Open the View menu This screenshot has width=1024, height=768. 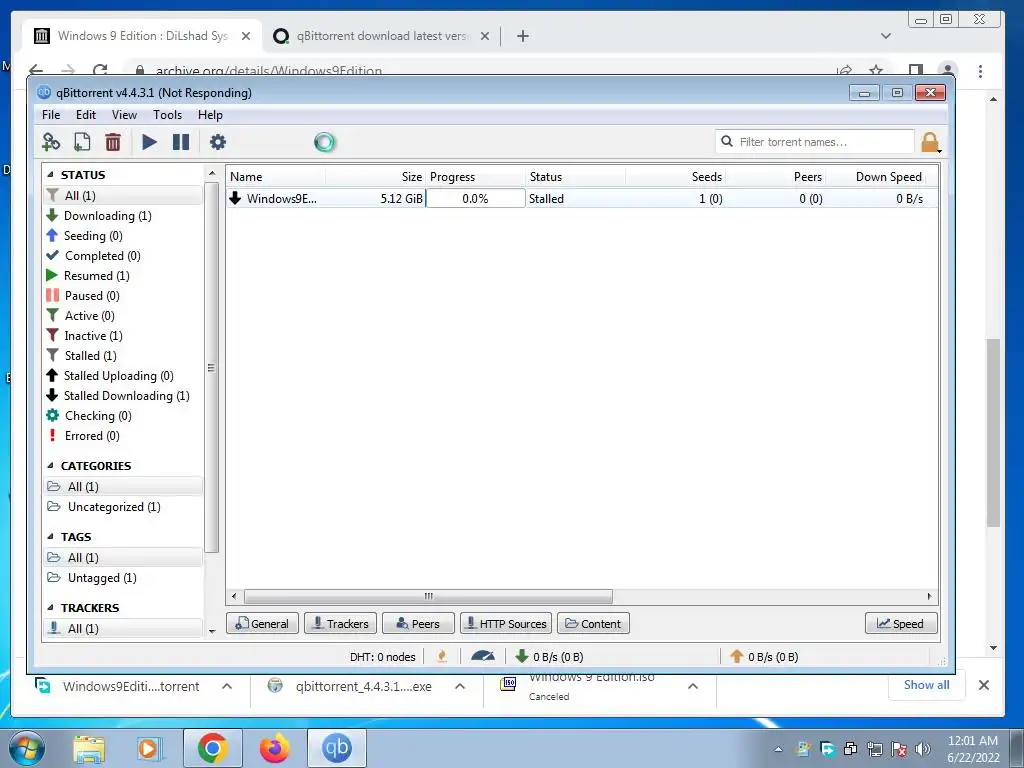click(x=124, y=115)
